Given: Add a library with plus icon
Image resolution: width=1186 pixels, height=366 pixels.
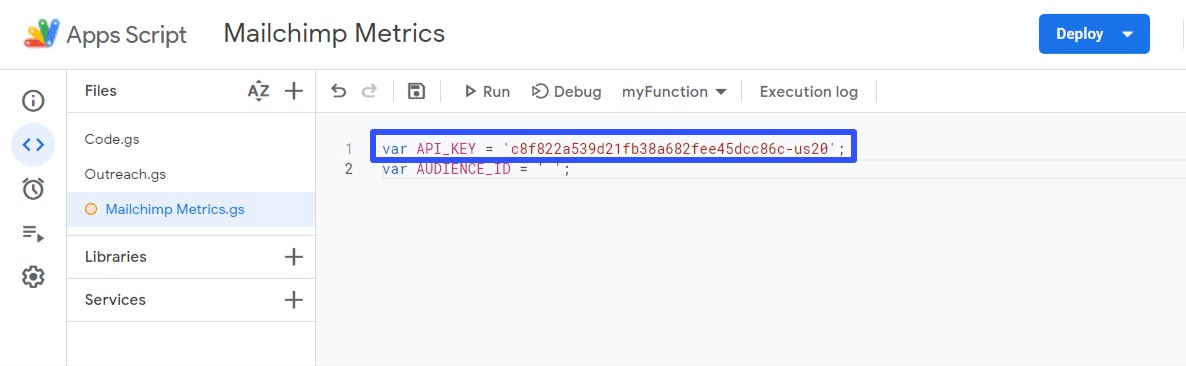Looking at the screenshot, I should (x=293, y=257).
